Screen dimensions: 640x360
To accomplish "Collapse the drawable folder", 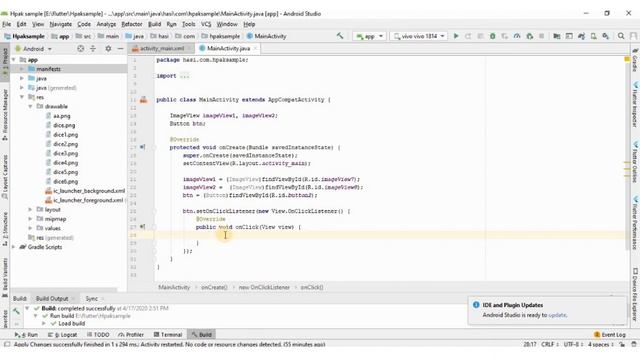I will tap(30, 107).
